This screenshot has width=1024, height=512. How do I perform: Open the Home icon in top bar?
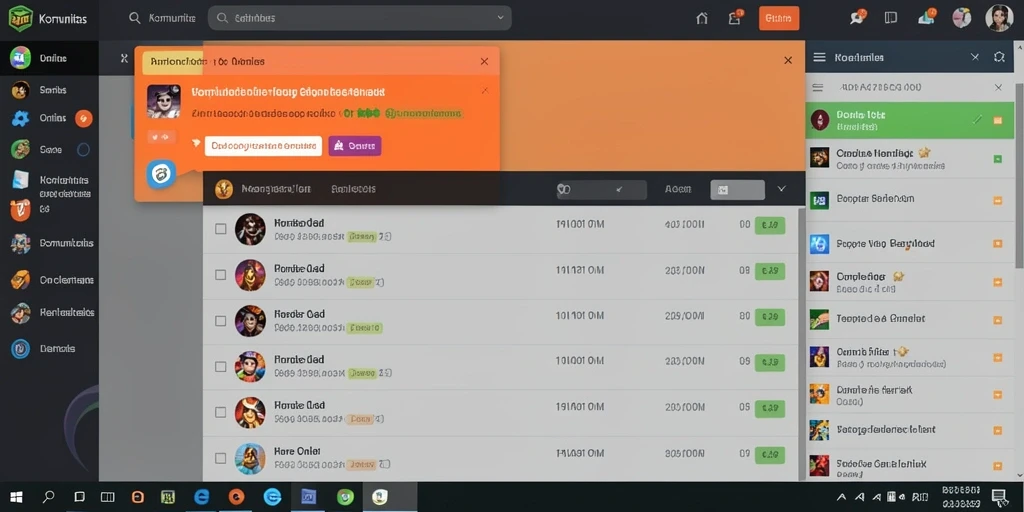(702, 18)
